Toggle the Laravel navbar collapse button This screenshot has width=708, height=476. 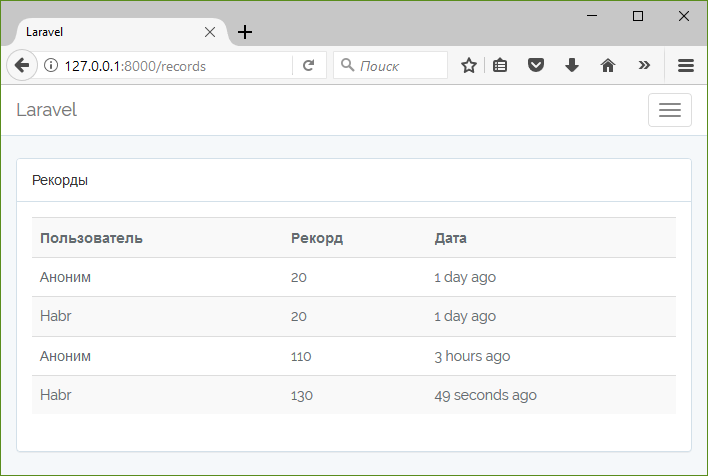[x=670, y=110]
